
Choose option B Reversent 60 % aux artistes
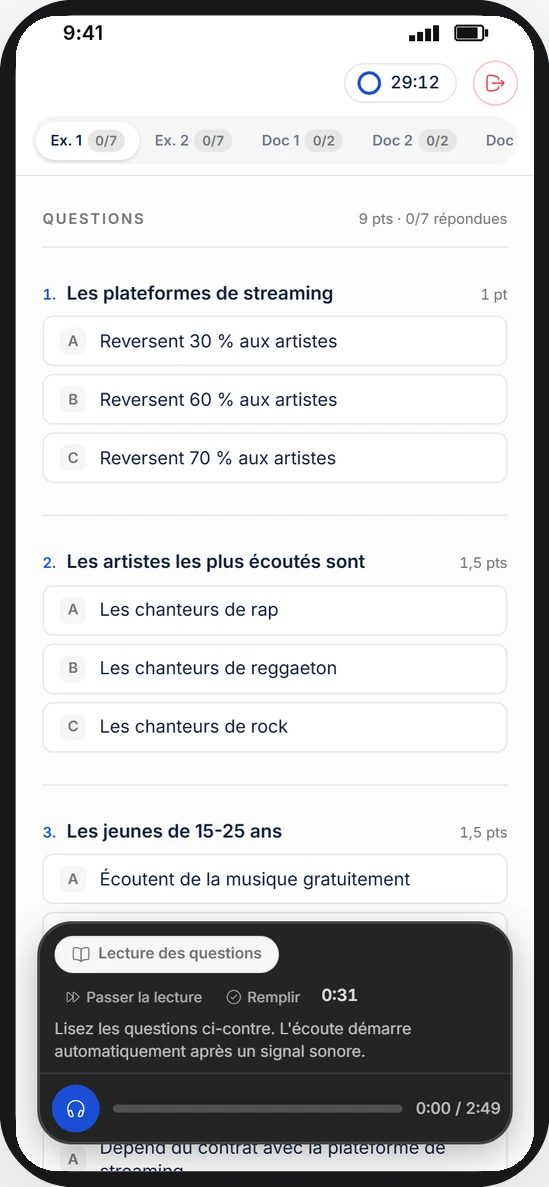pos(275,400)
